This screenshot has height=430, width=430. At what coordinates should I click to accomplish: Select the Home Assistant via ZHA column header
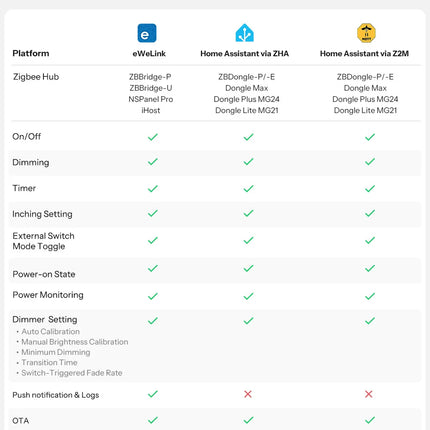(245, 53)
